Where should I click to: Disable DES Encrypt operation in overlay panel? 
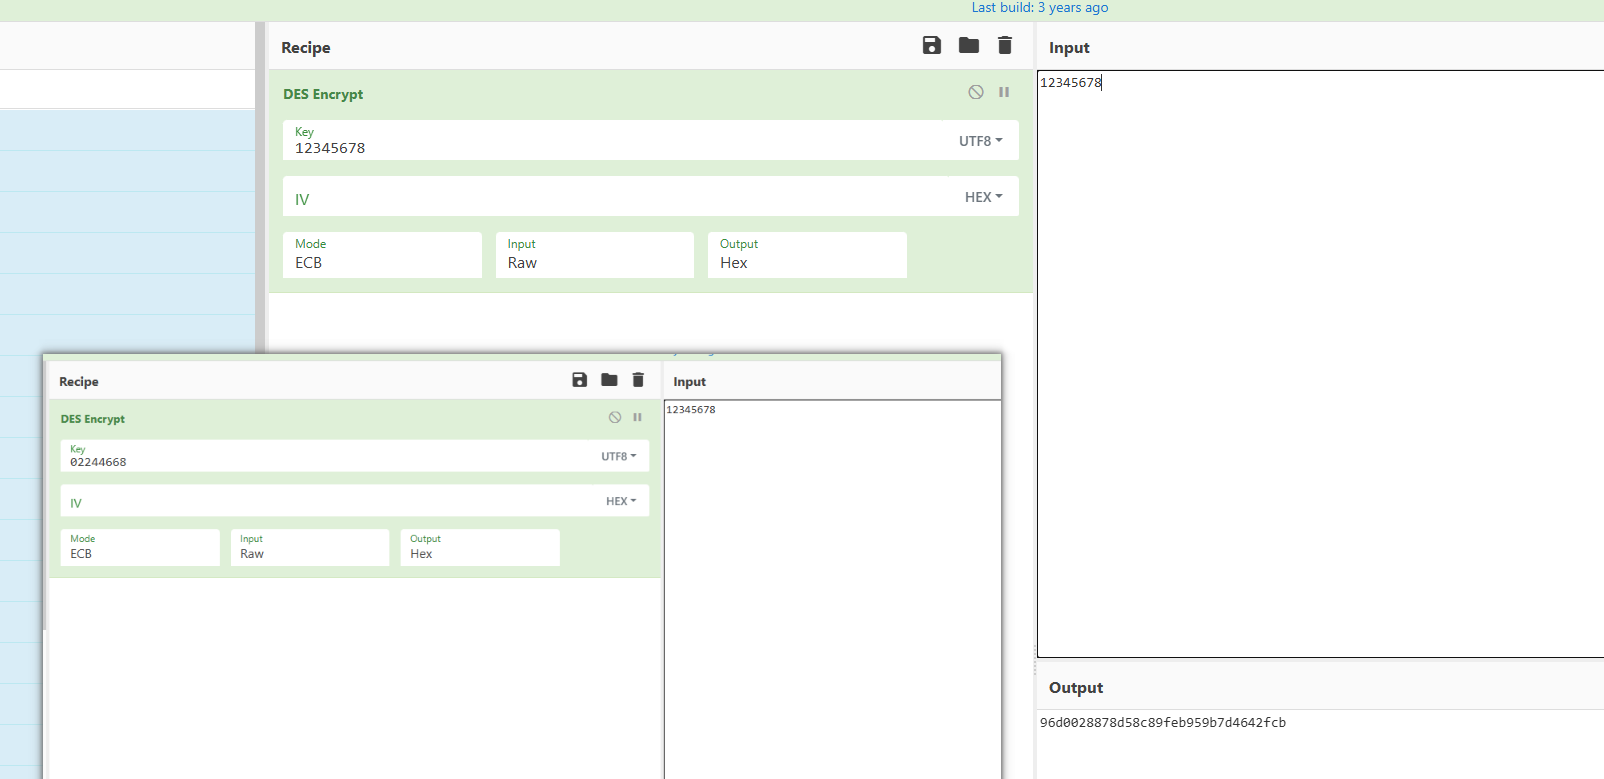coord(615,417)
